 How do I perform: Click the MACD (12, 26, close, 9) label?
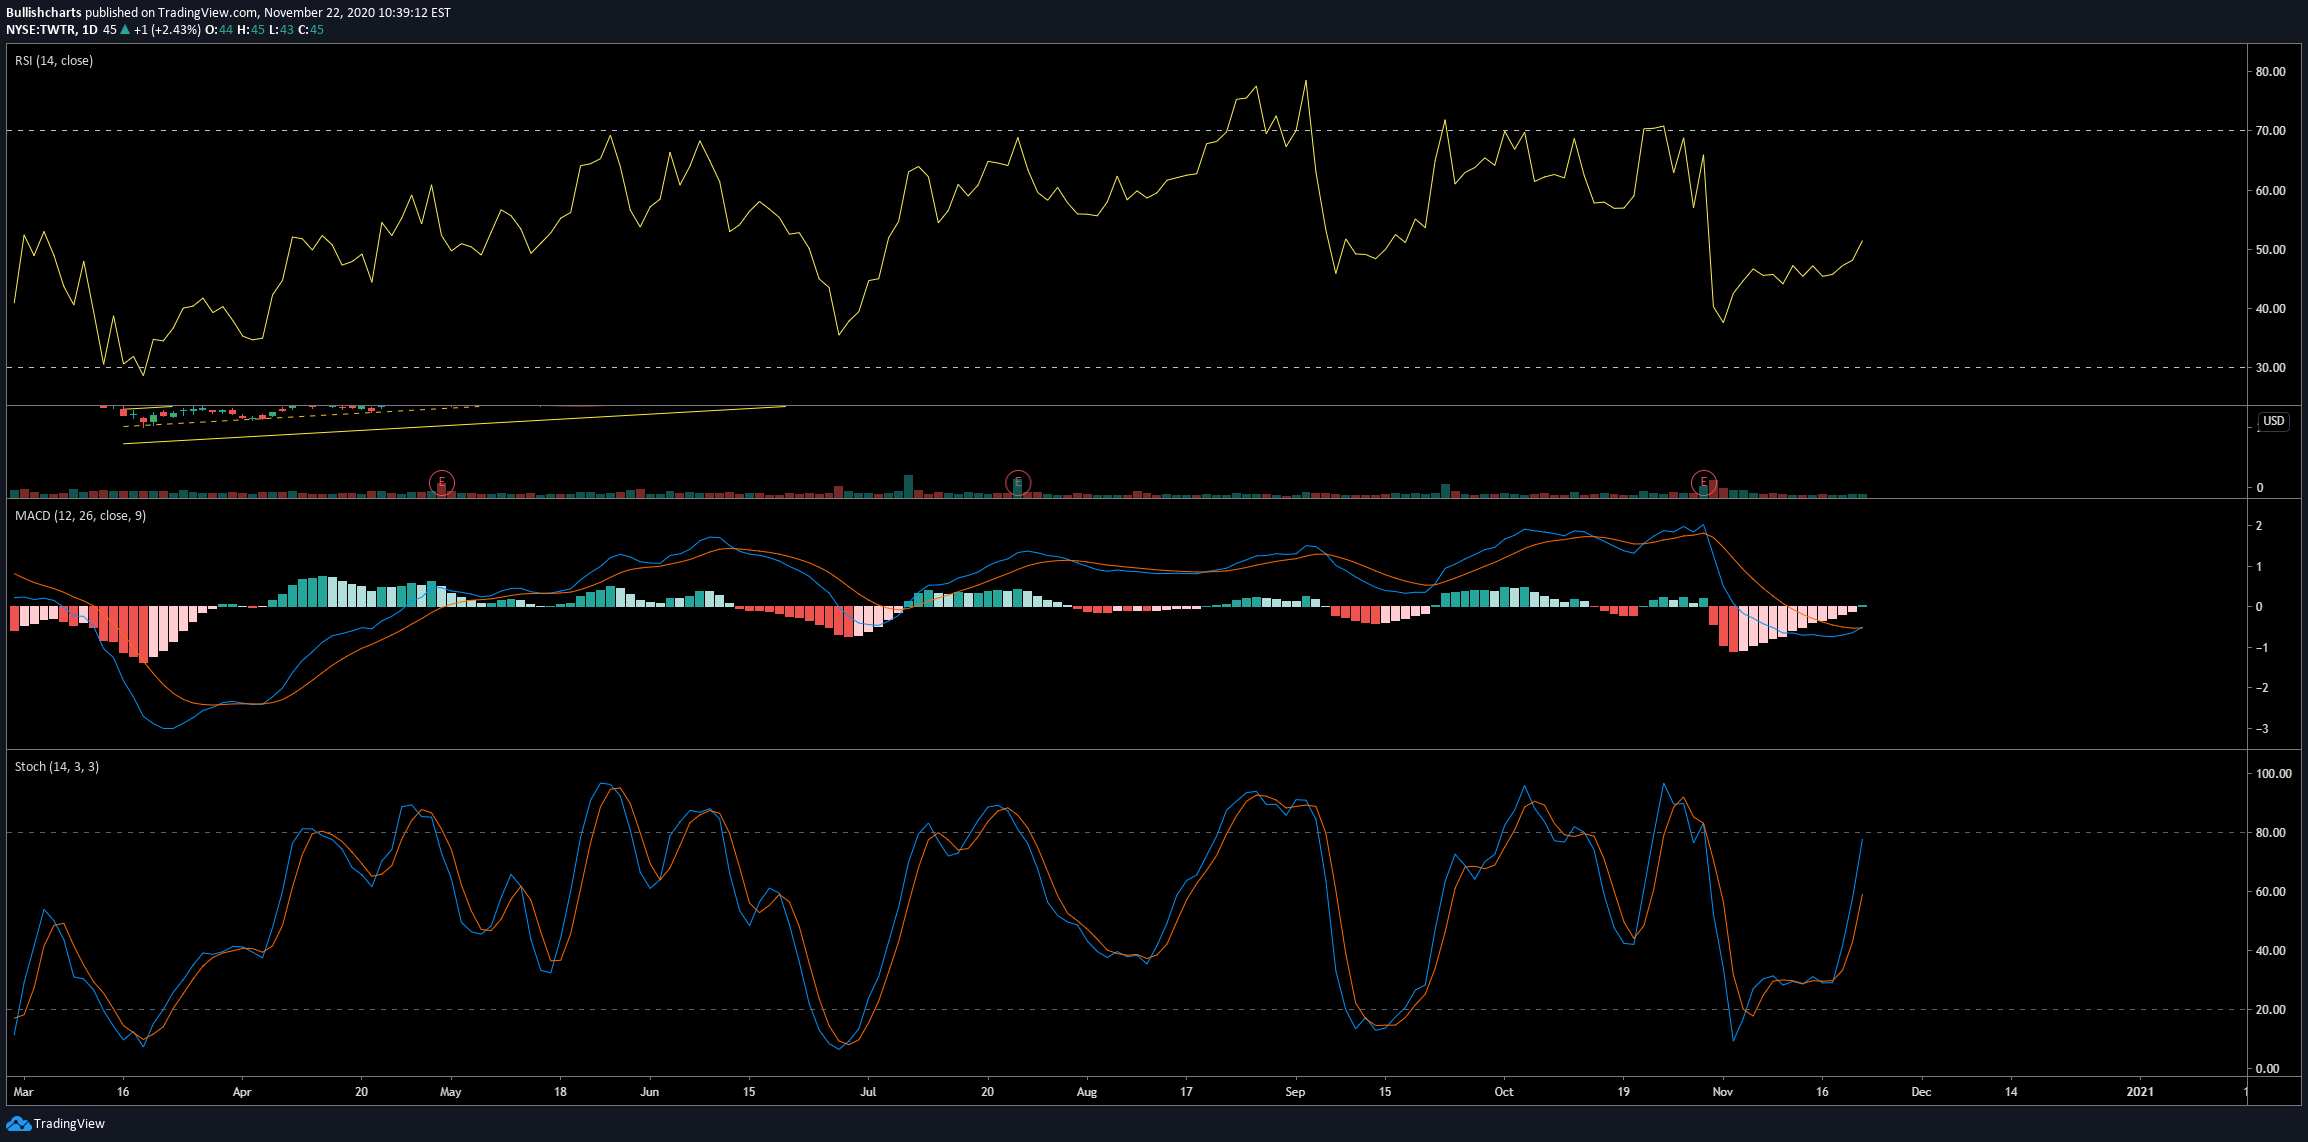click(x=80, y=516)
